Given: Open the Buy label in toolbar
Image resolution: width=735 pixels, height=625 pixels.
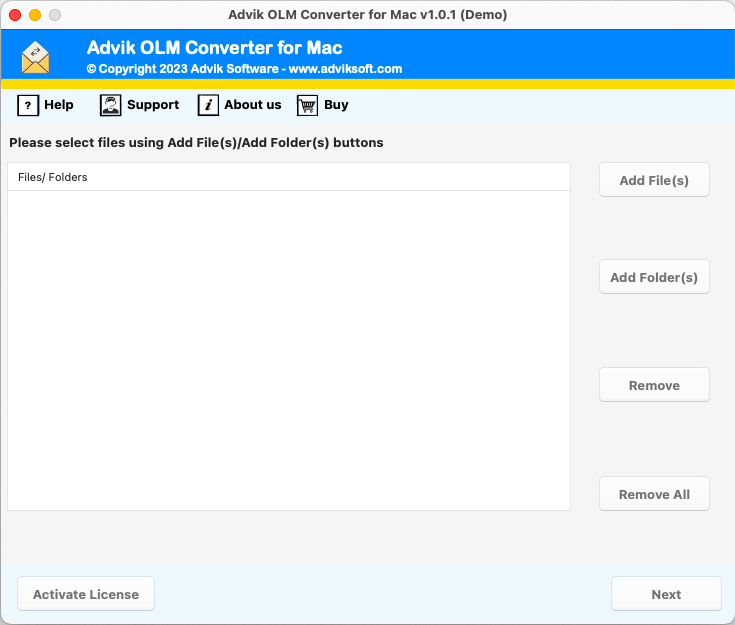Looking at the screenshot, I should click(x=336, y=105).
